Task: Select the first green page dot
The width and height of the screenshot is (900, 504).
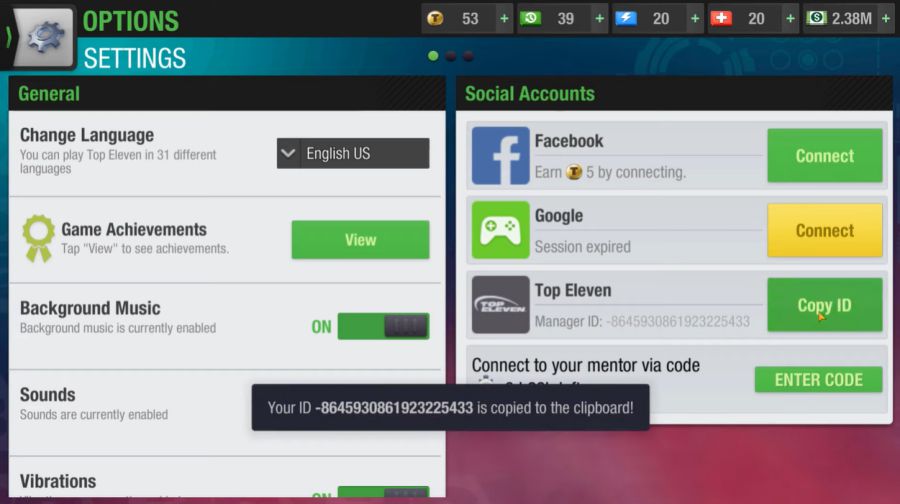Action: coord(433,56)
